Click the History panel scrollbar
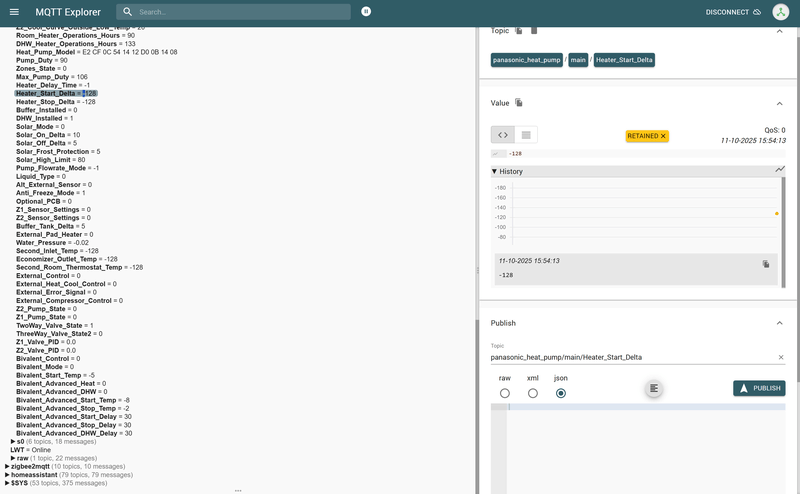The image size is (800, 494). [x=783, y=232]
